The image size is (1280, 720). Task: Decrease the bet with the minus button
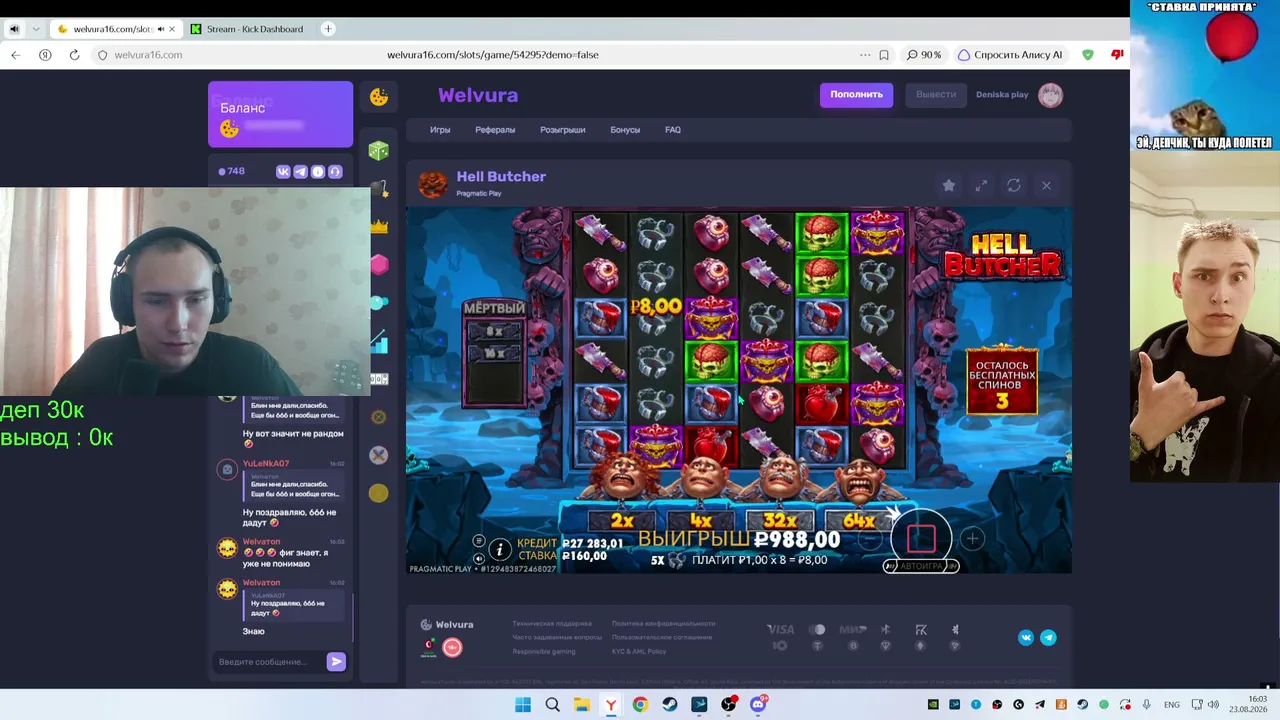[x=871, y=539]
